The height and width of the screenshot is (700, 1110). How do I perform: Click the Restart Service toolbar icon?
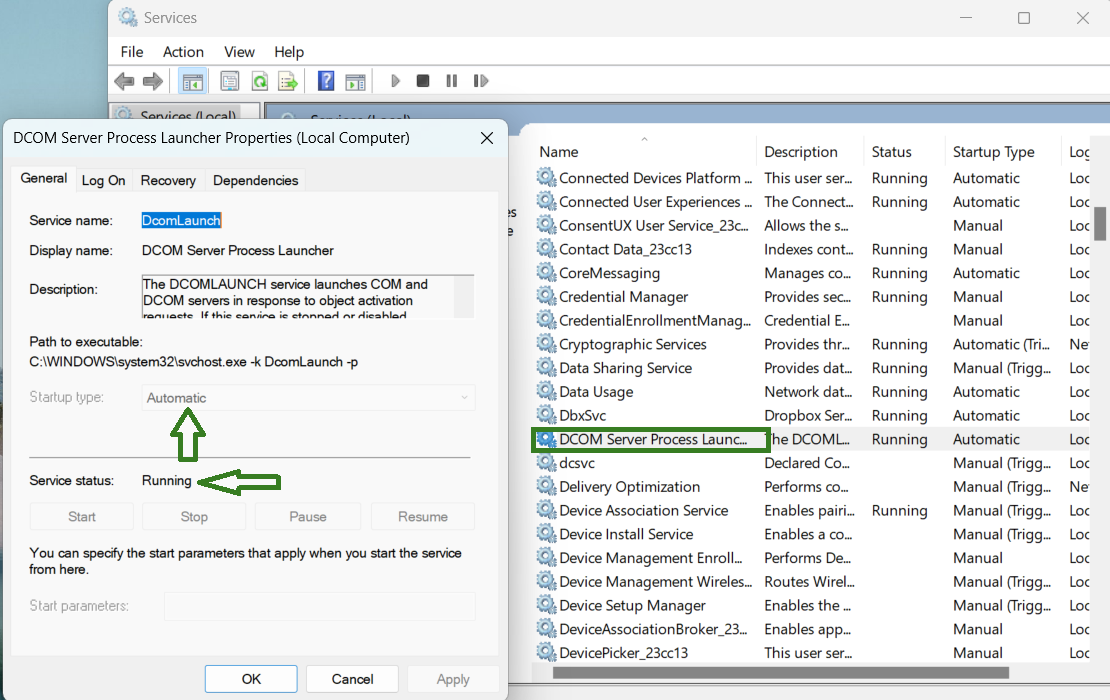tap(481, 81)
